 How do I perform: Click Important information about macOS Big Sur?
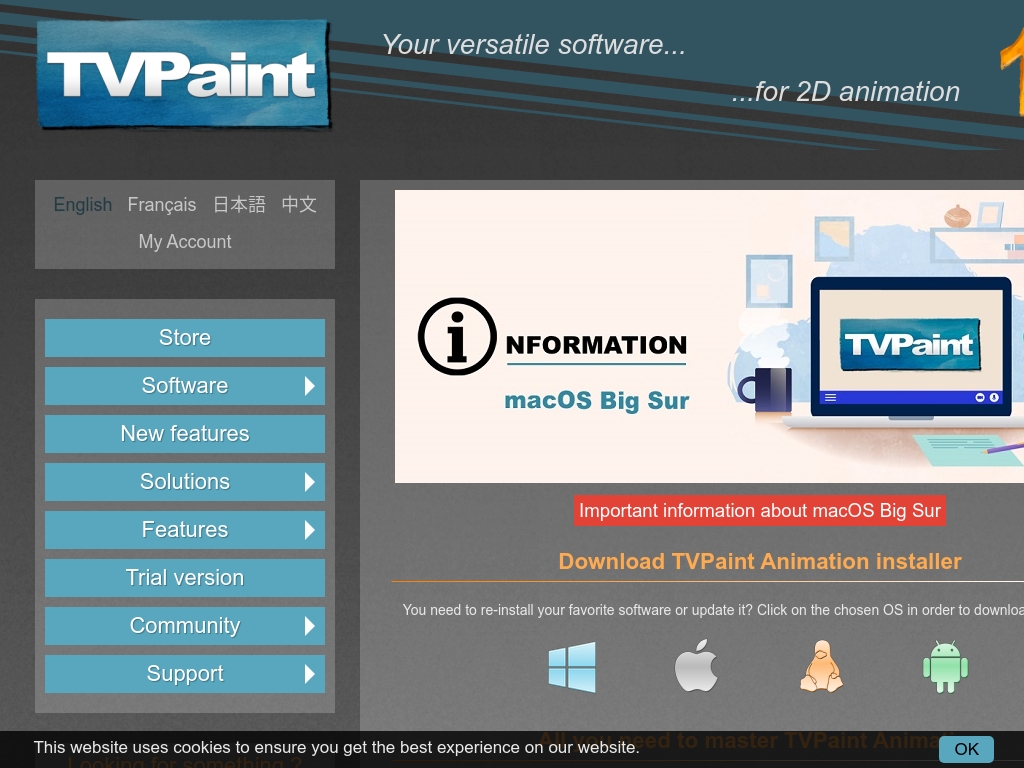760,511
